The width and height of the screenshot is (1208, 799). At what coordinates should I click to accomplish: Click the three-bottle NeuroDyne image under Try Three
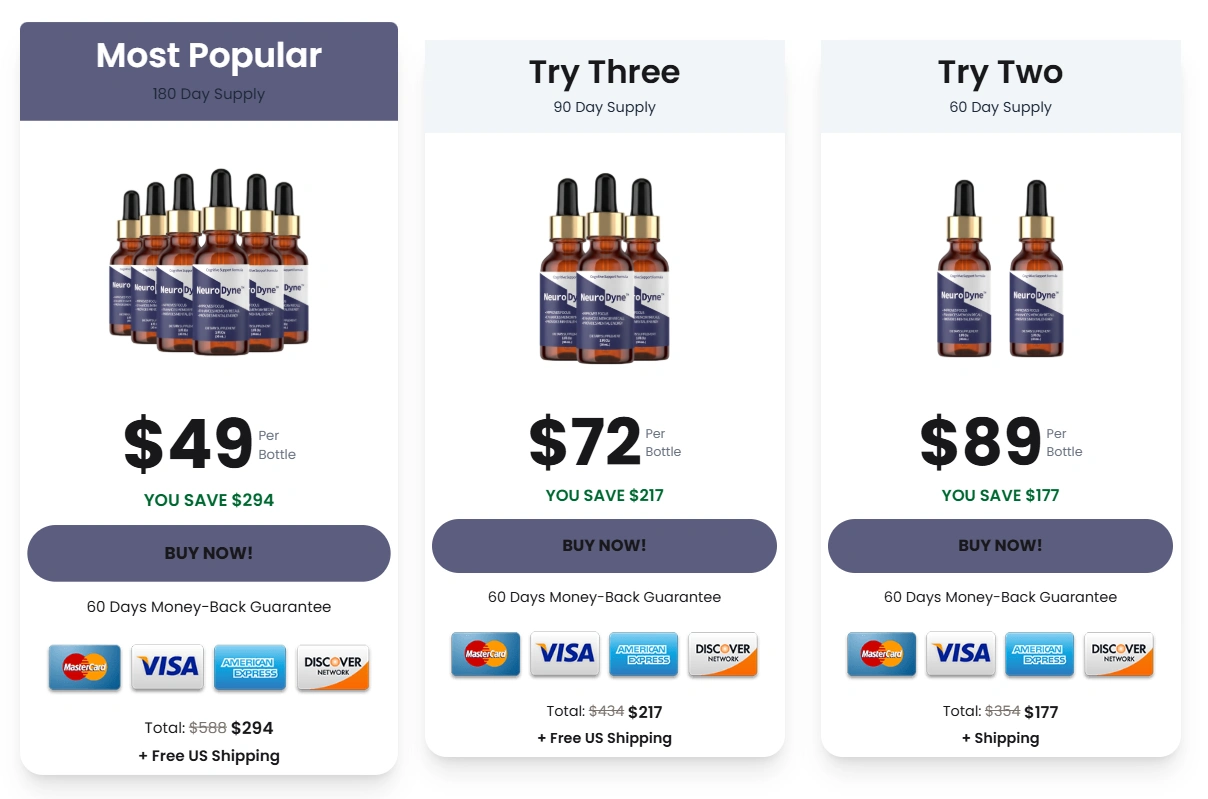coord(604,270)
